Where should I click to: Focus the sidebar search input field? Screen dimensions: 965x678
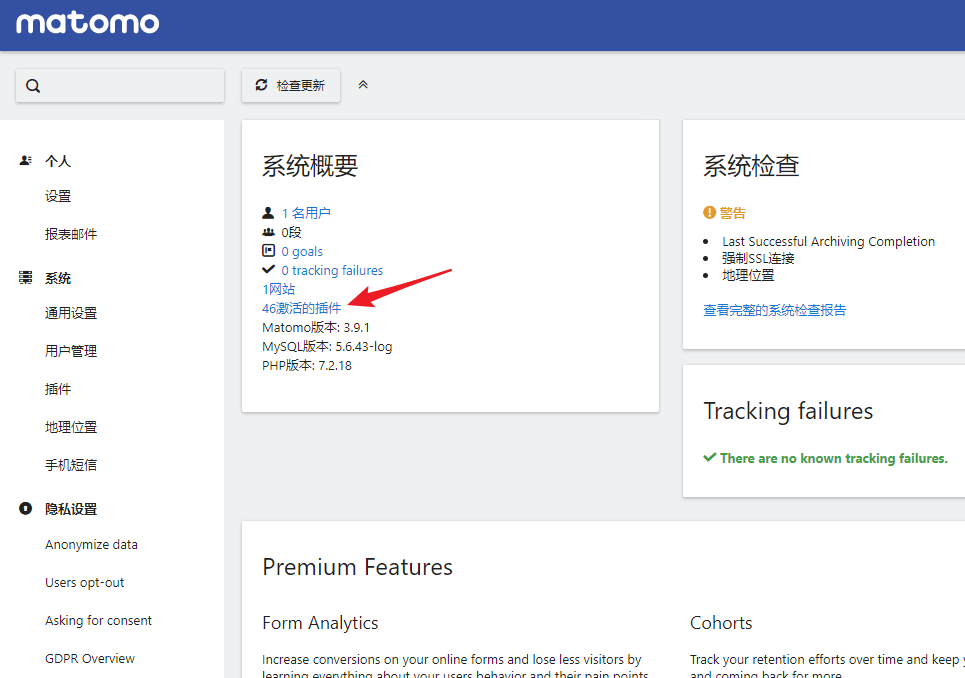tap(120, 86)
